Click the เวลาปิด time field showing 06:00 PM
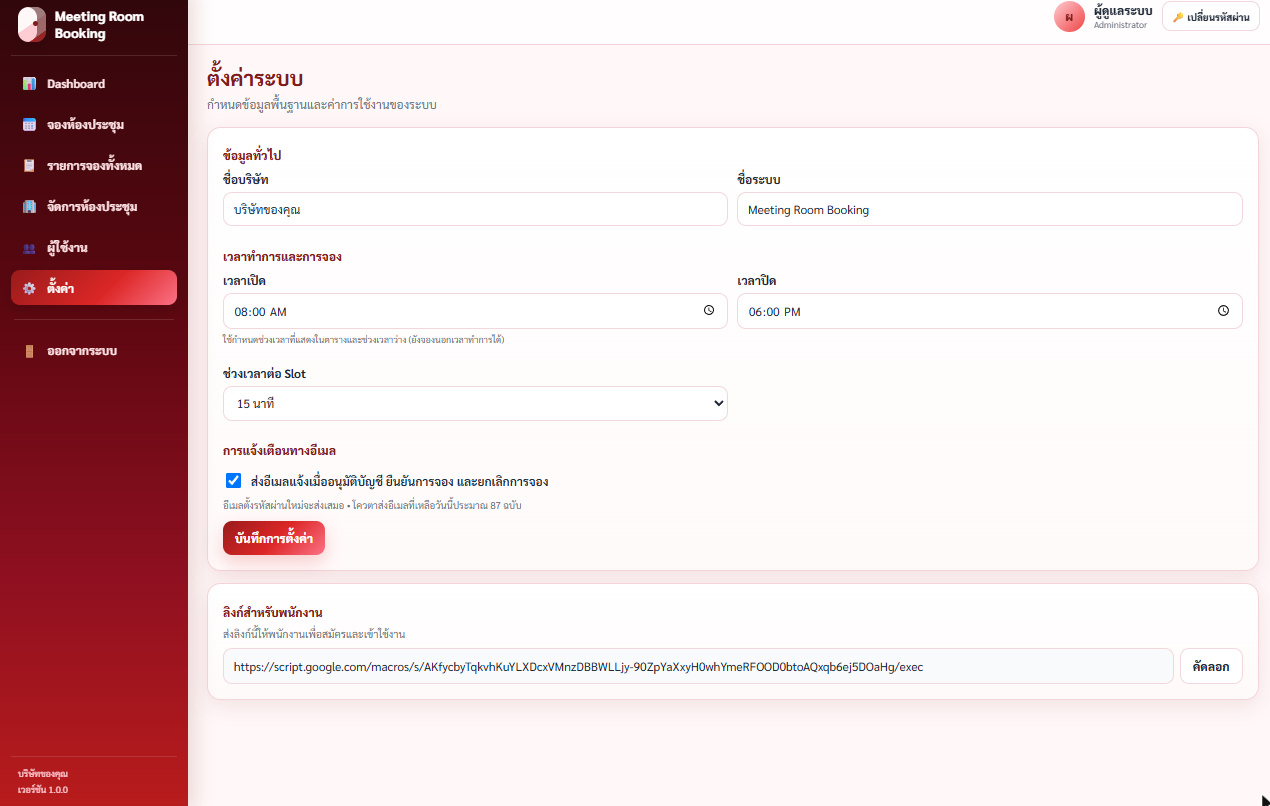Image resolution: width=1270 pixels, height=806 pixels. point(990,311)
